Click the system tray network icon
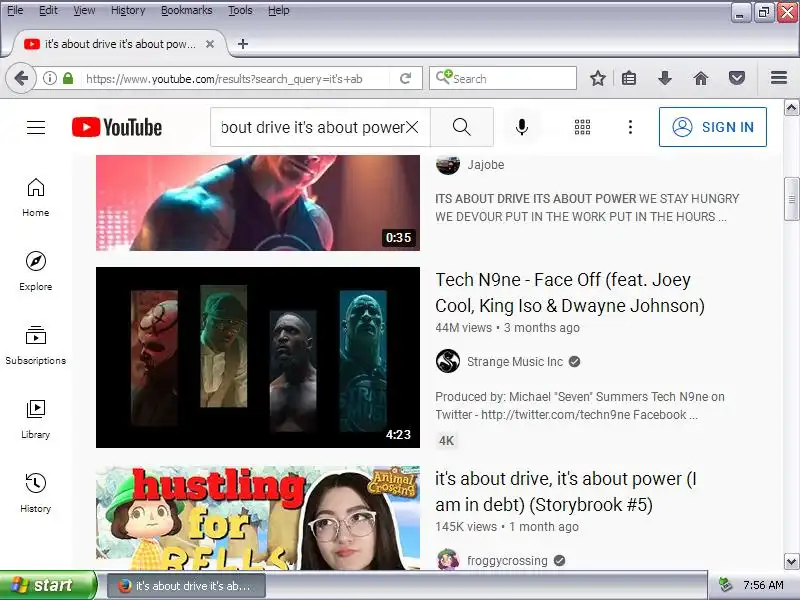This screenshot has width=800, height=600. click(x=725, y=585)
